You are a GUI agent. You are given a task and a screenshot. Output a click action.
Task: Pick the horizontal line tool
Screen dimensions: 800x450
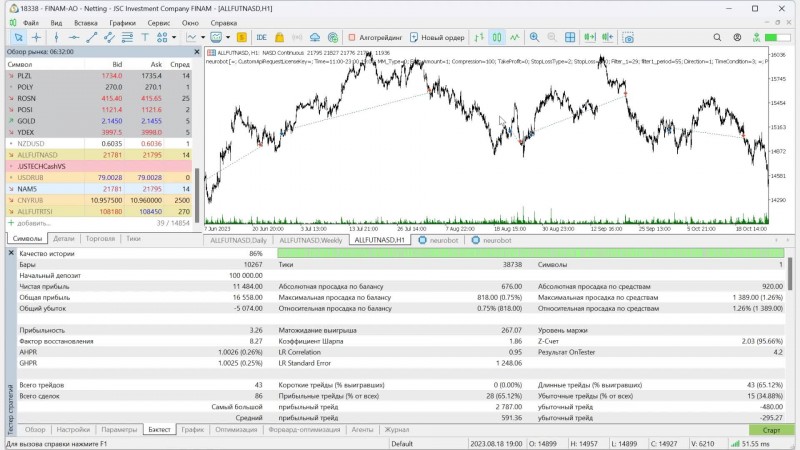[74, 37]
